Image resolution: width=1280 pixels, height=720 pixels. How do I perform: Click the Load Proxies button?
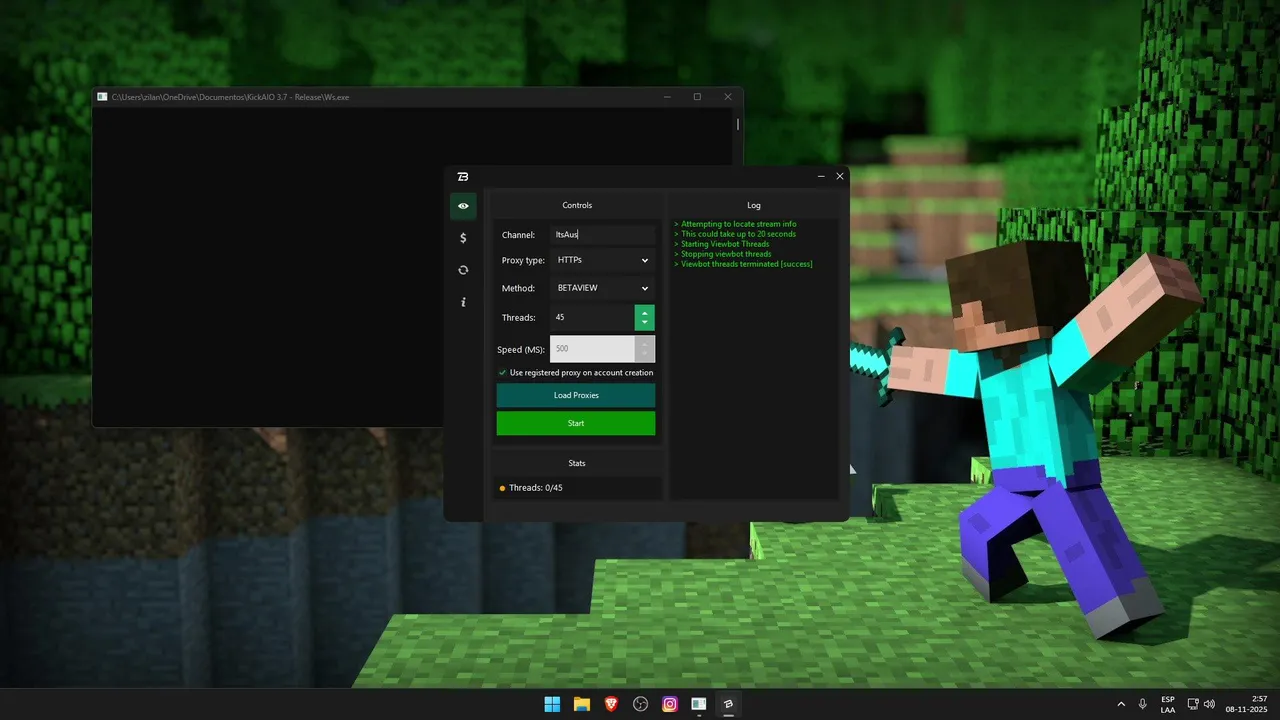[x=576, y=395]
